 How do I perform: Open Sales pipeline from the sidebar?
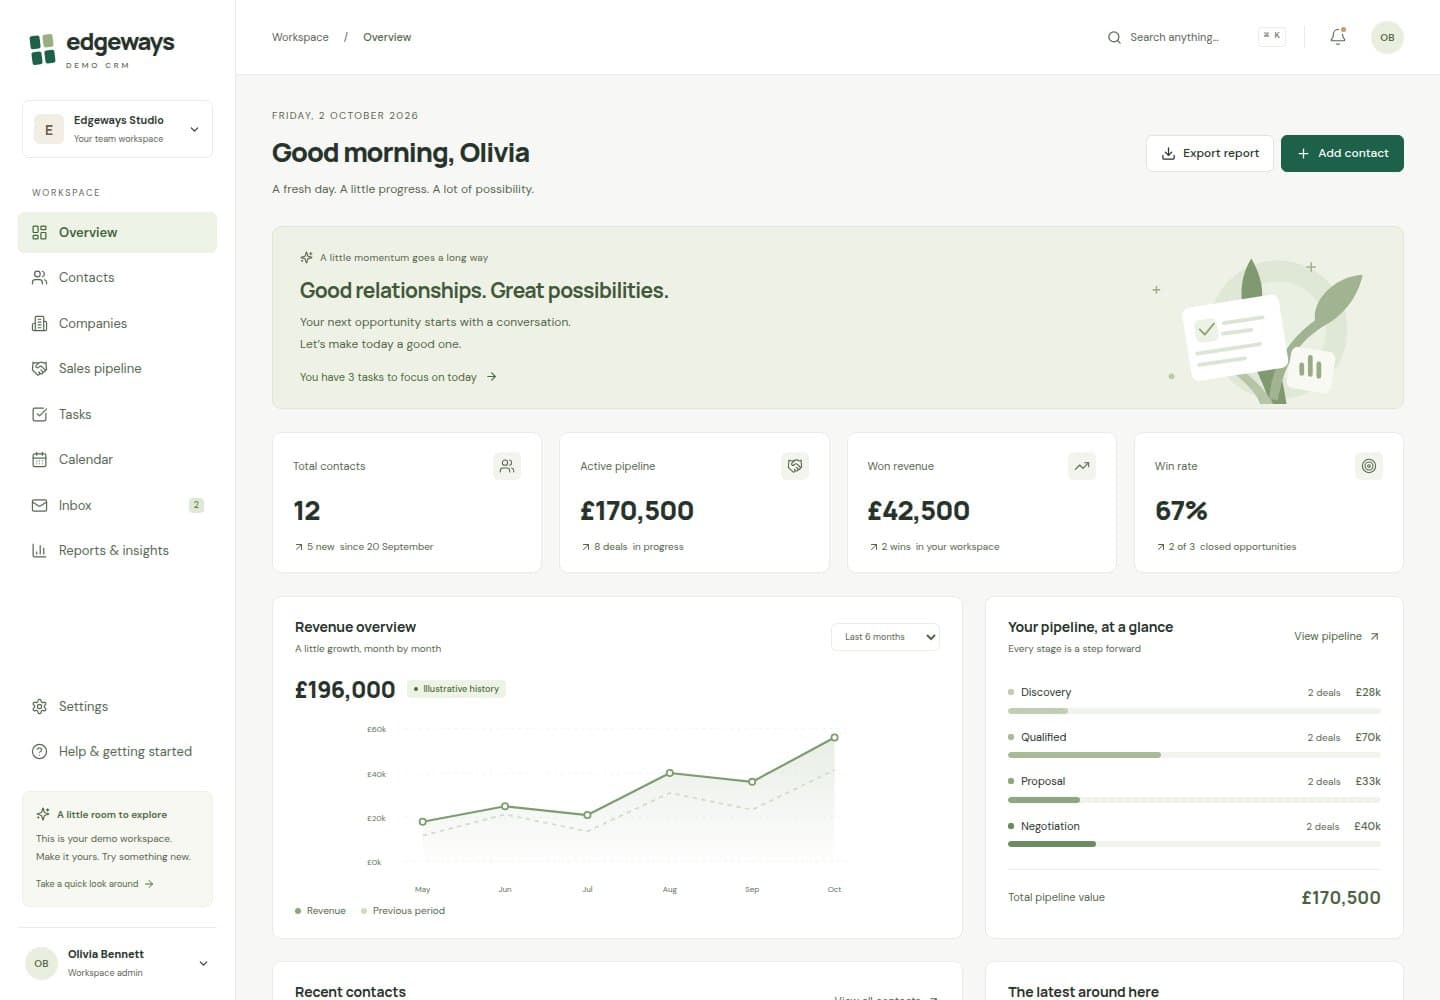tap(117, 369)
